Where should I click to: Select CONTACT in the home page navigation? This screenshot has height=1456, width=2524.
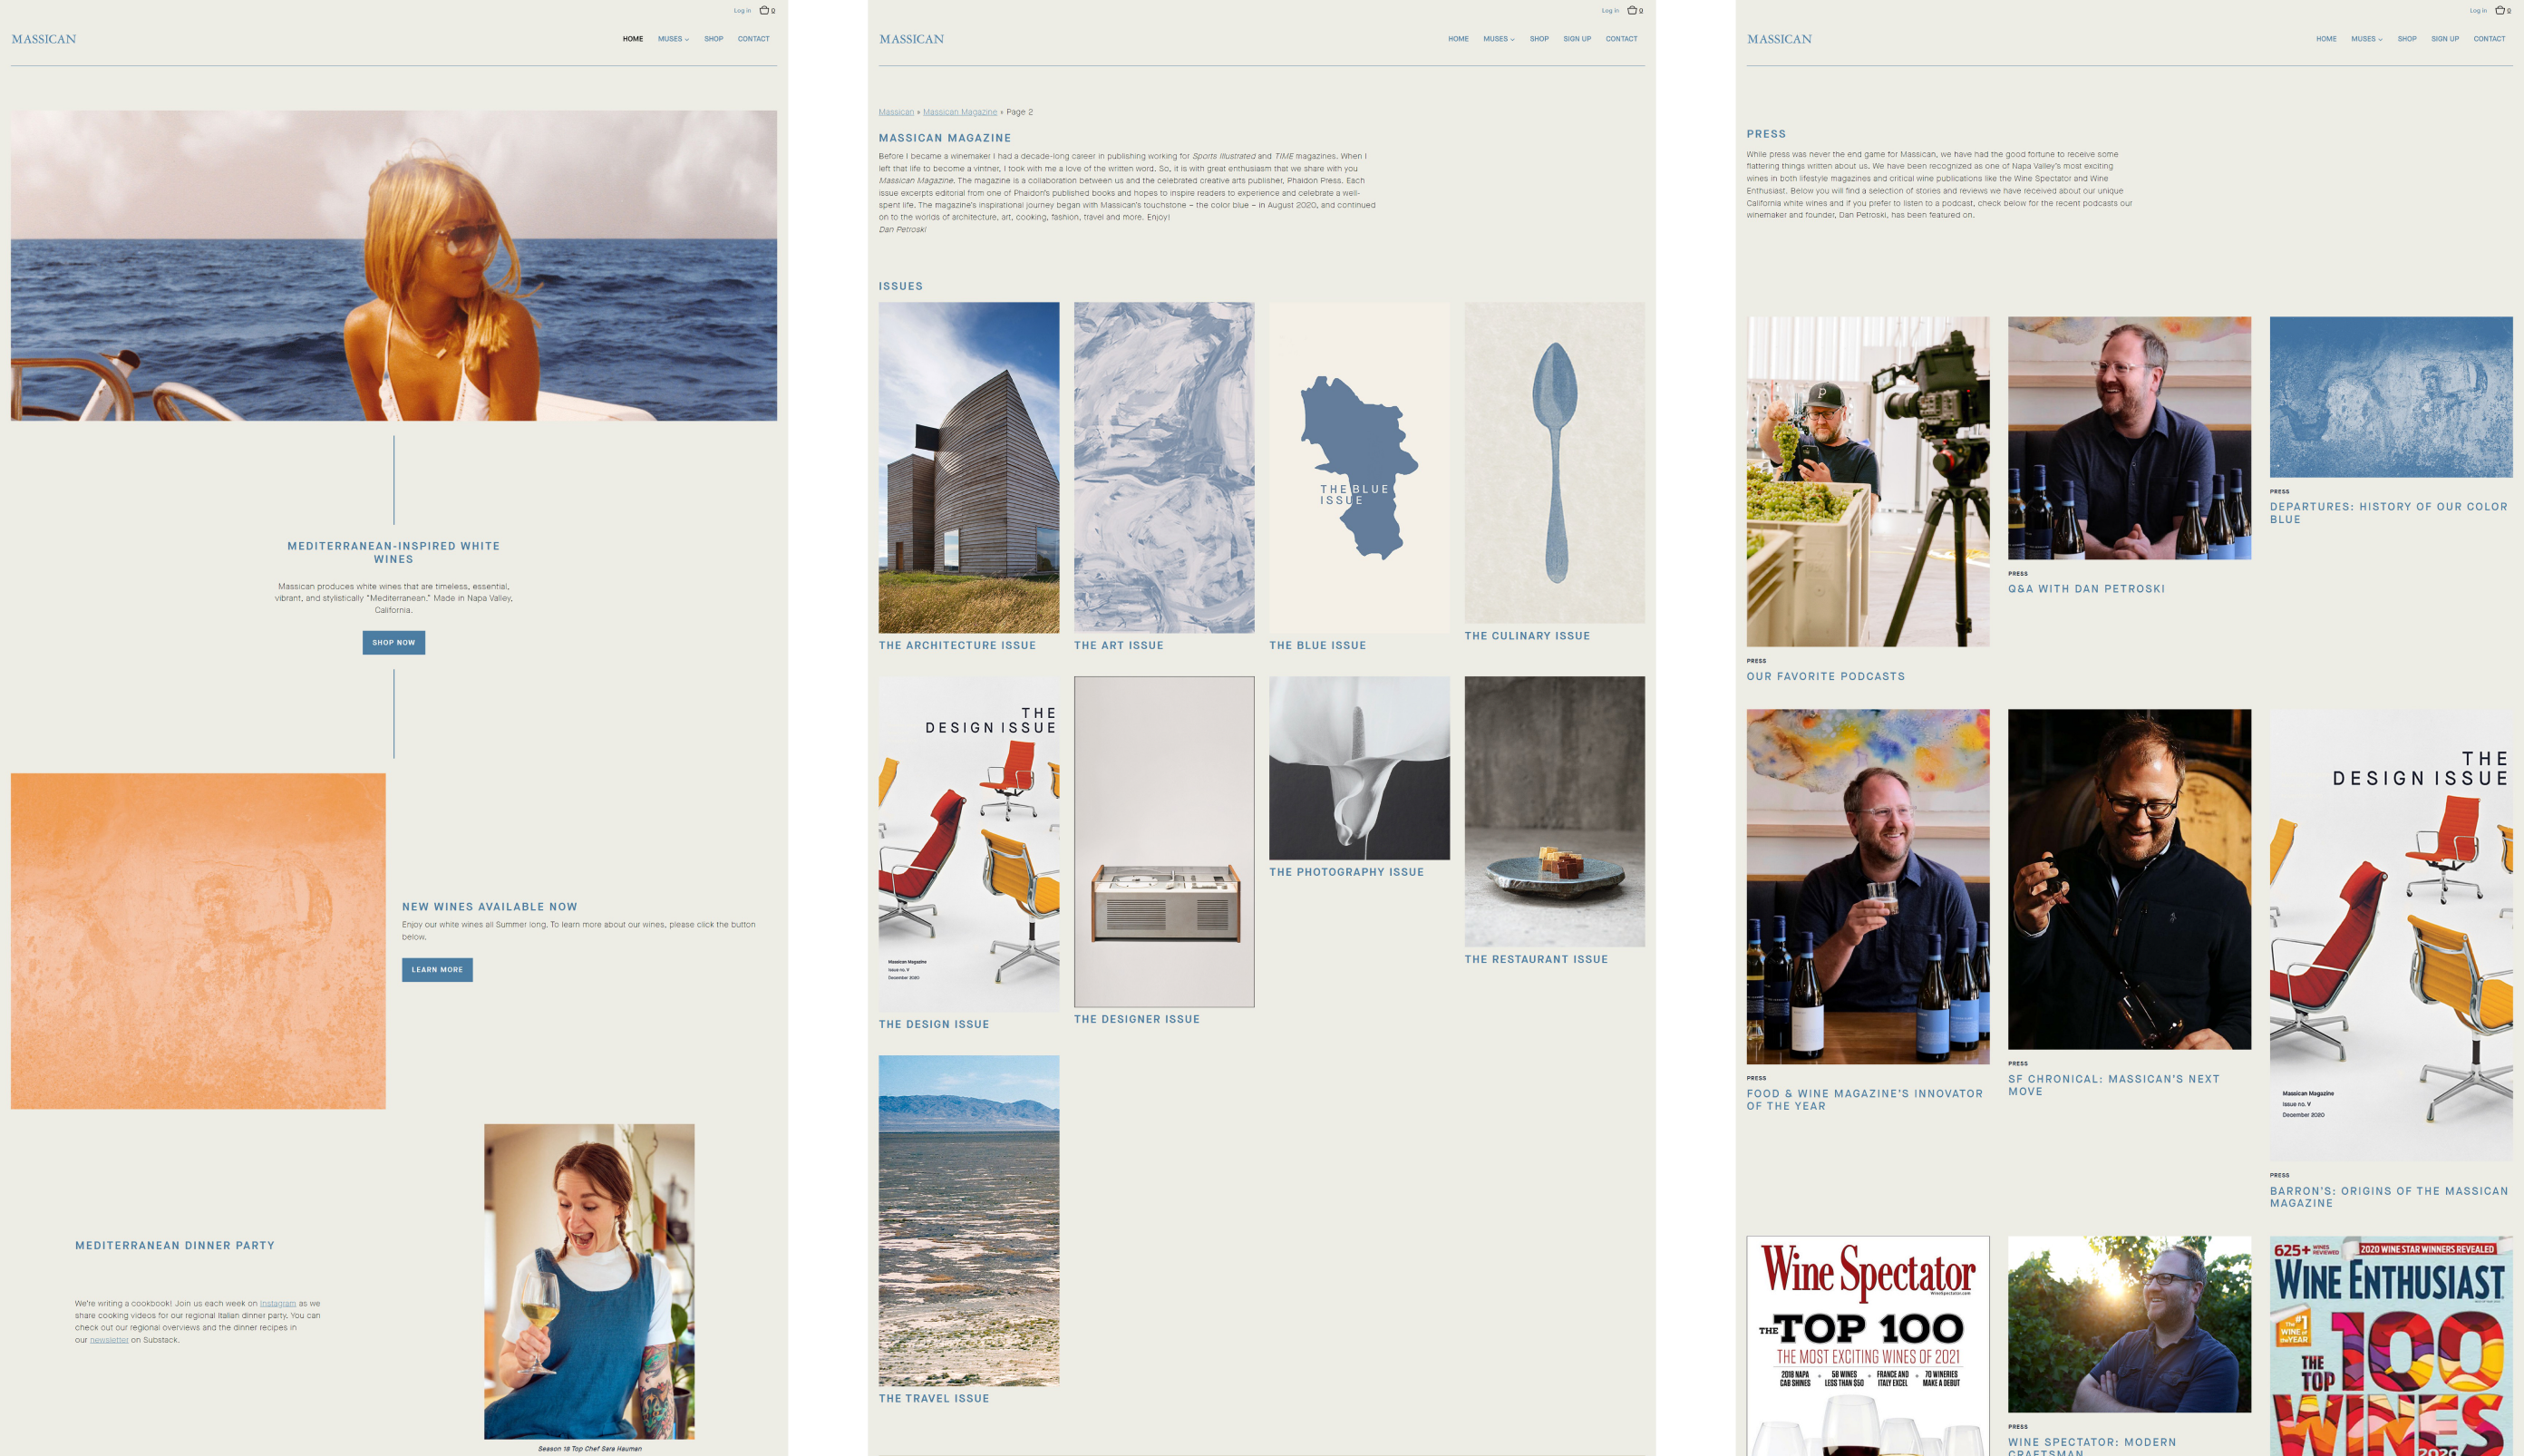tap(754, 39)
